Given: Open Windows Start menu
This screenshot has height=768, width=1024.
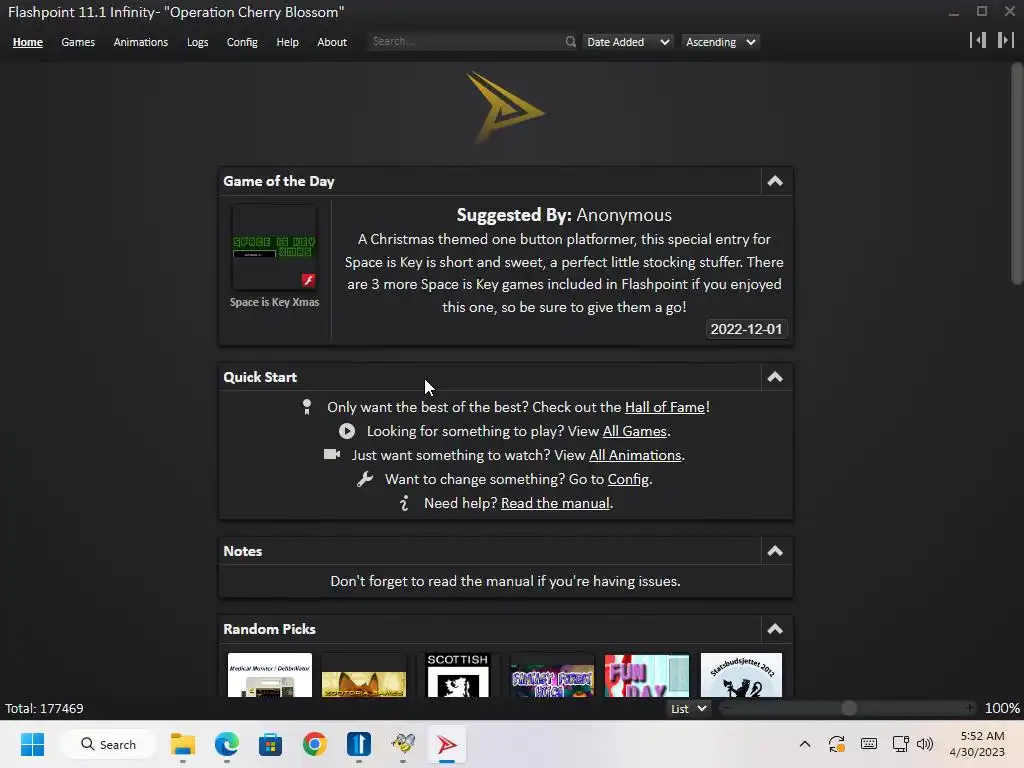Looking at the screenshot, I should (32, 744).
